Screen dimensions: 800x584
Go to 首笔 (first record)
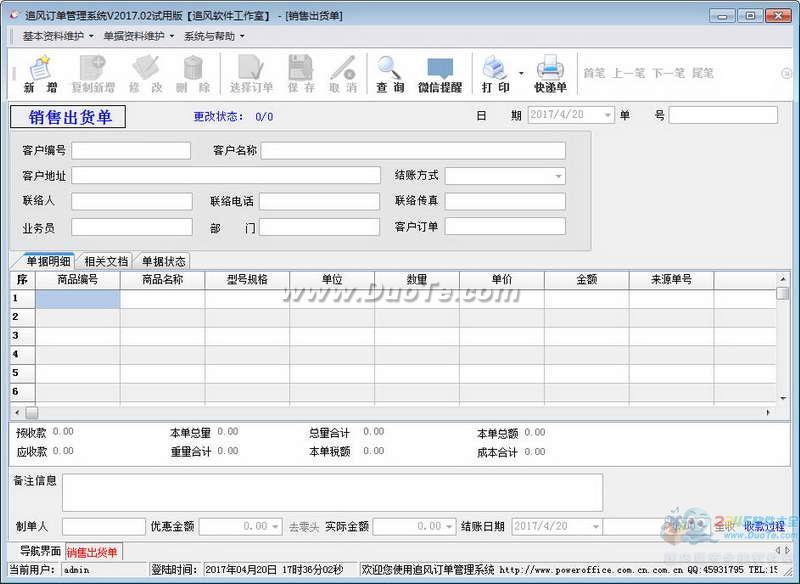pos(594,73)
